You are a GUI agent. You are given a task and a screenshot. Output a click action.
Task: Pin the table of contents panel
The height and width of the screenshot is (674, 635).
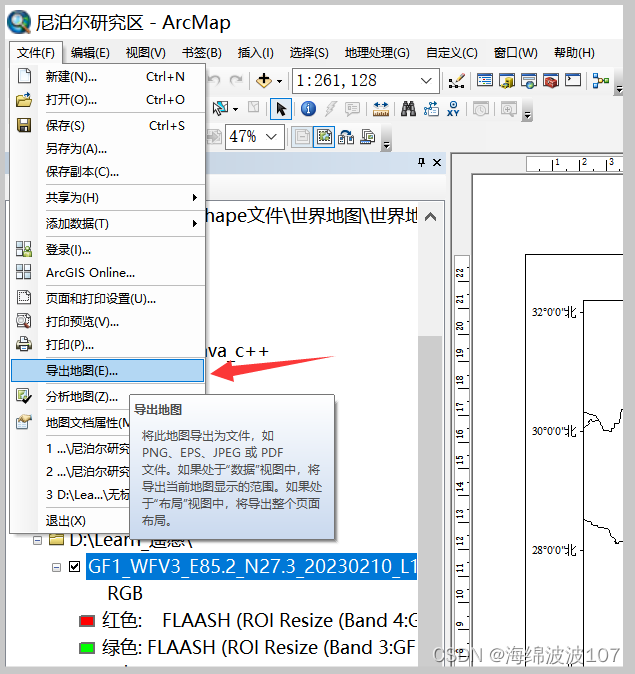click(x=421, y=162)
